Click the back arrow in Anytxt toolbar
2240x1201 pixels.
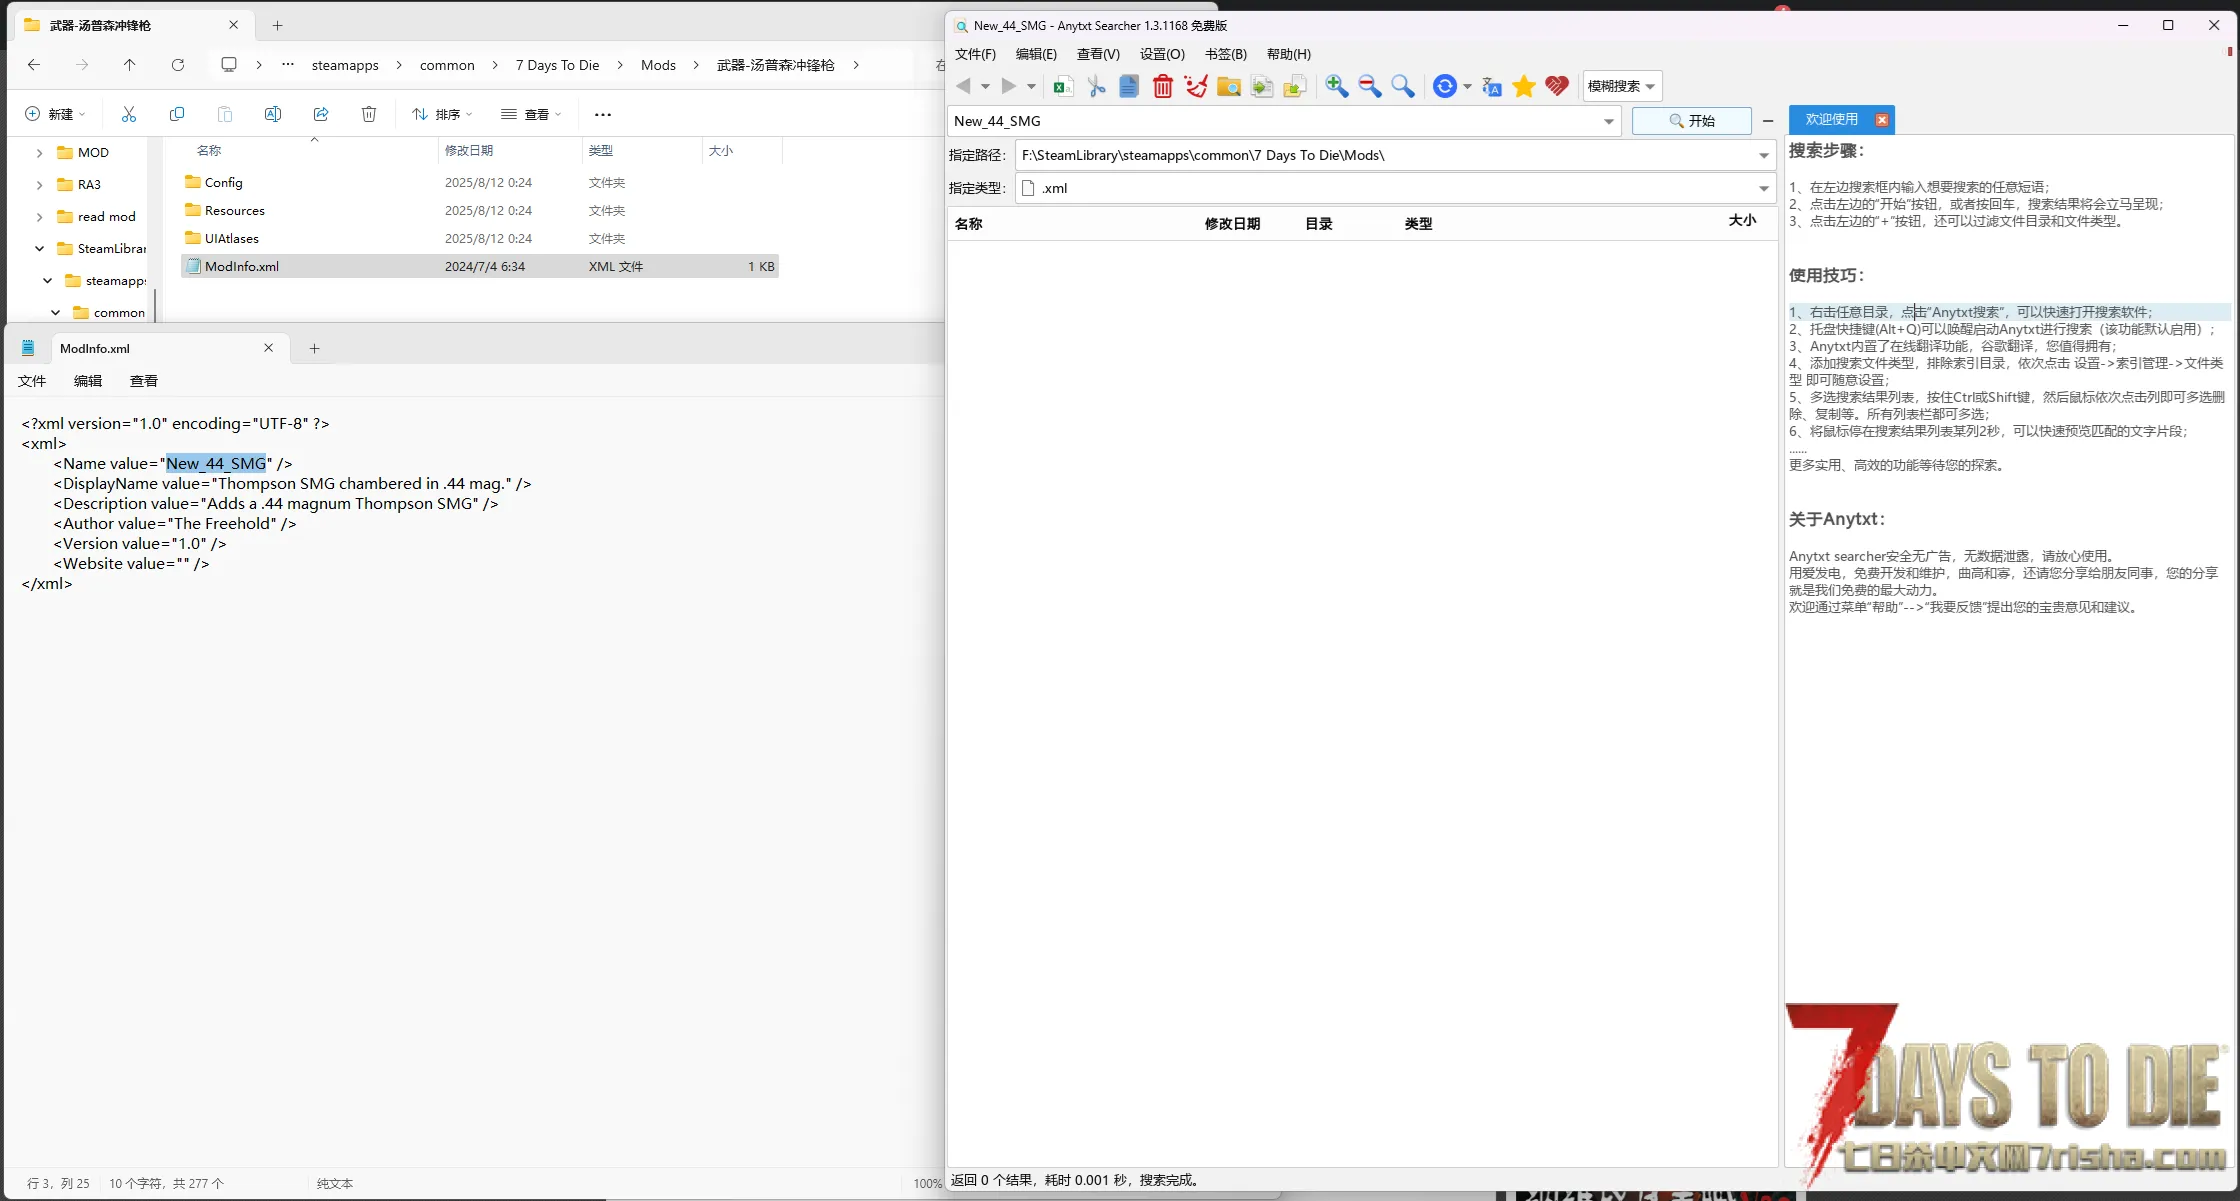pyautogui.click(x=963, y=86)
